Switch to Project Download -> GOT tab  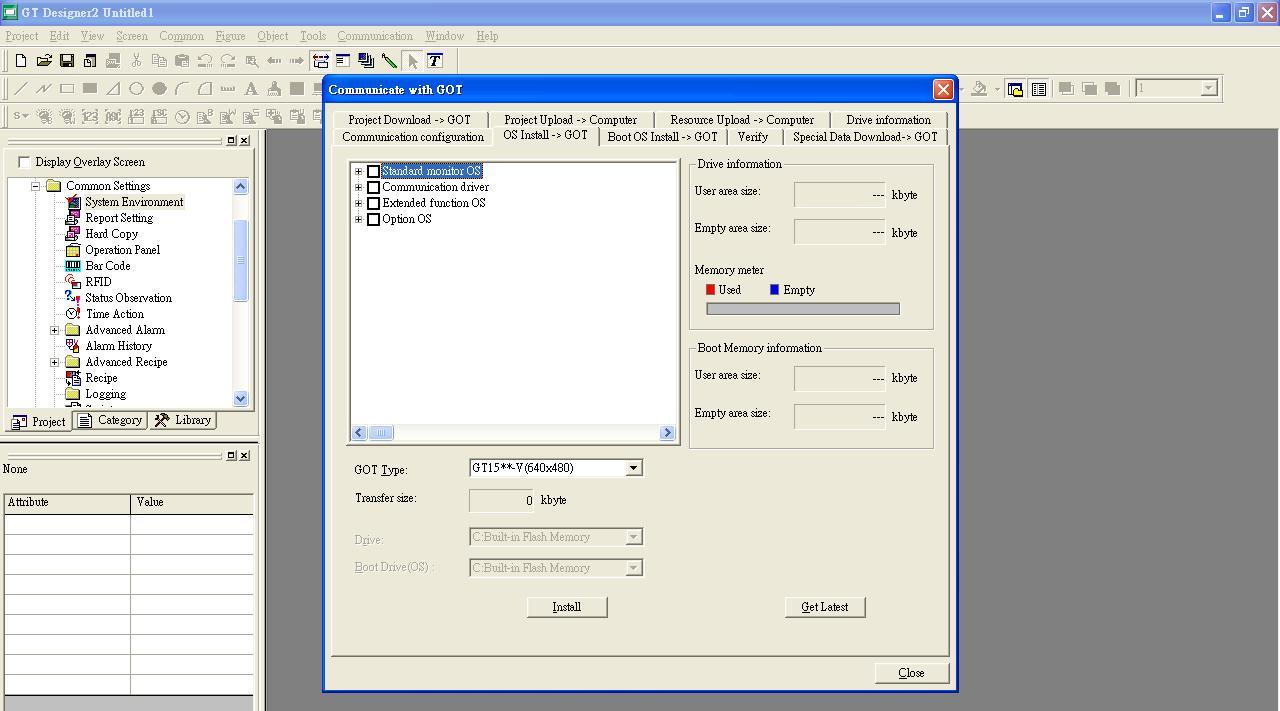(x=409, y=120)
